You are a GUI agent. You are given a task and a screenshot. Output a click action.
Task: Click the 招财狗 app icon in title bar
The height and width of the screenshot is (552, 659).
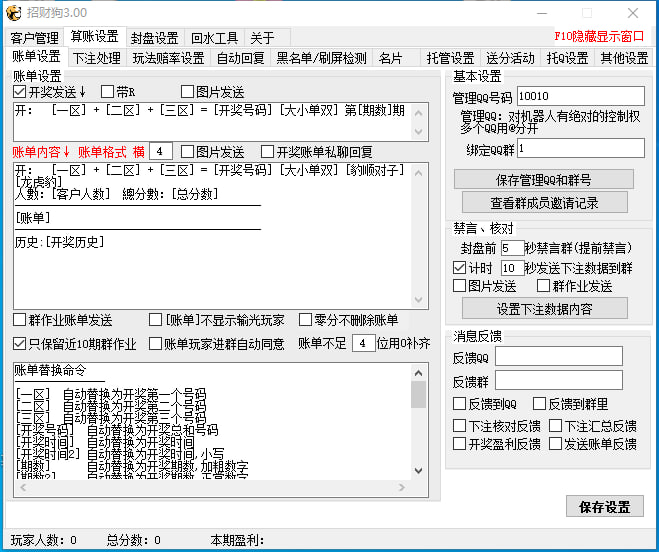13,12
